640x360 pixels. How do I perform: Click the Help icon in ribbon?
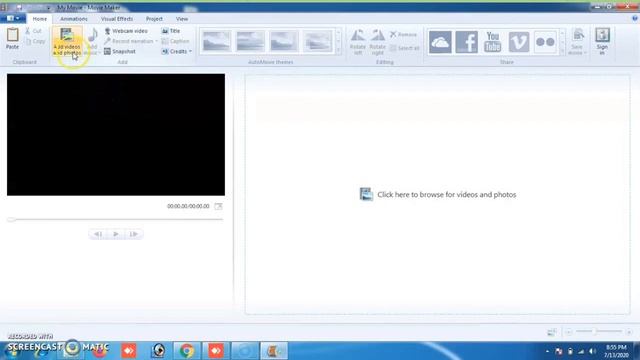click(x=635, y=18)
